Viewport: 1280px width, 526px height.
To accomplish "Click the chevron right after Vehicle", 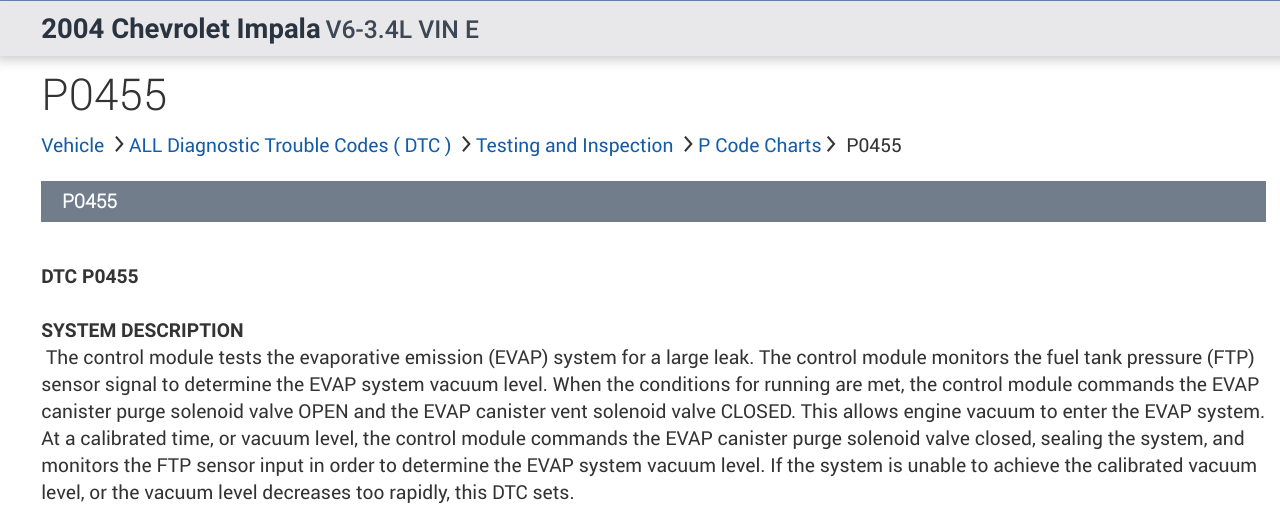I will tap(118, 145).
